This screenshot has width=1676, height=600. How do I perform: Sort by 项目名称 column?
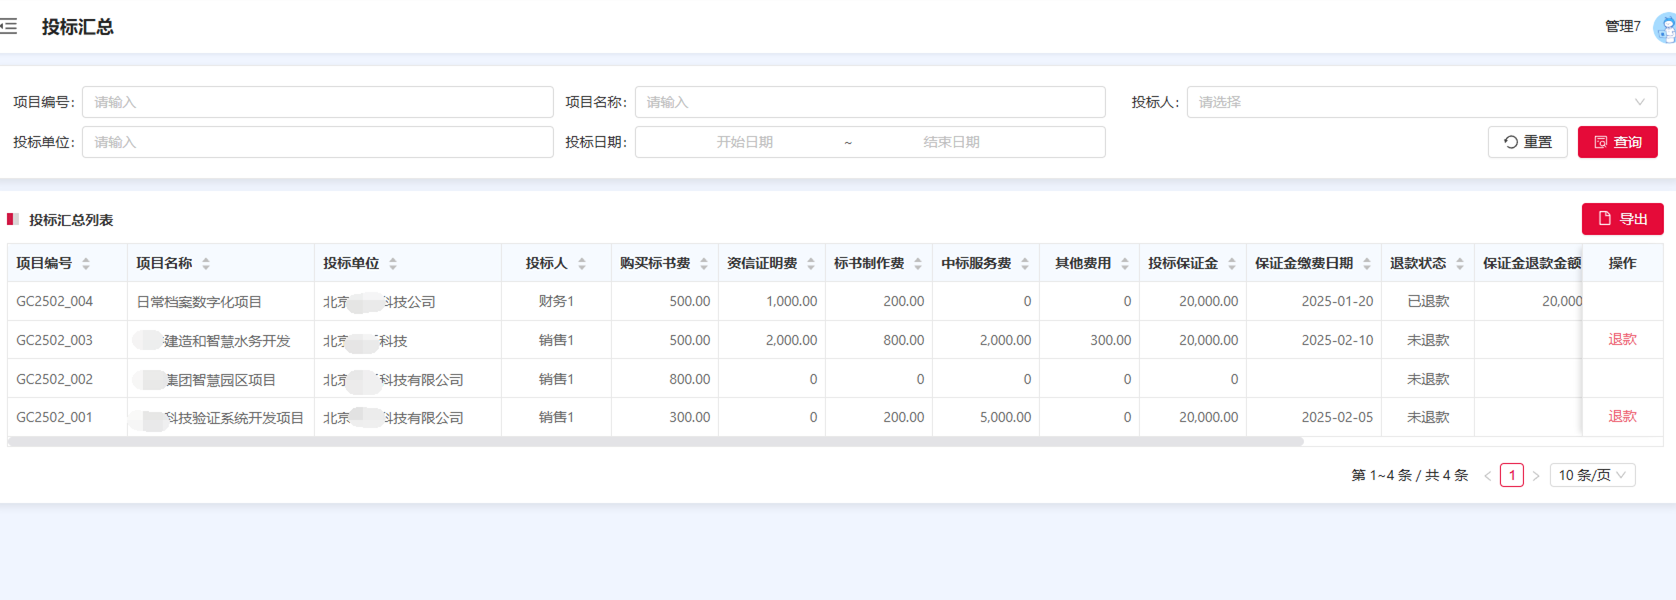click(206, 264)
